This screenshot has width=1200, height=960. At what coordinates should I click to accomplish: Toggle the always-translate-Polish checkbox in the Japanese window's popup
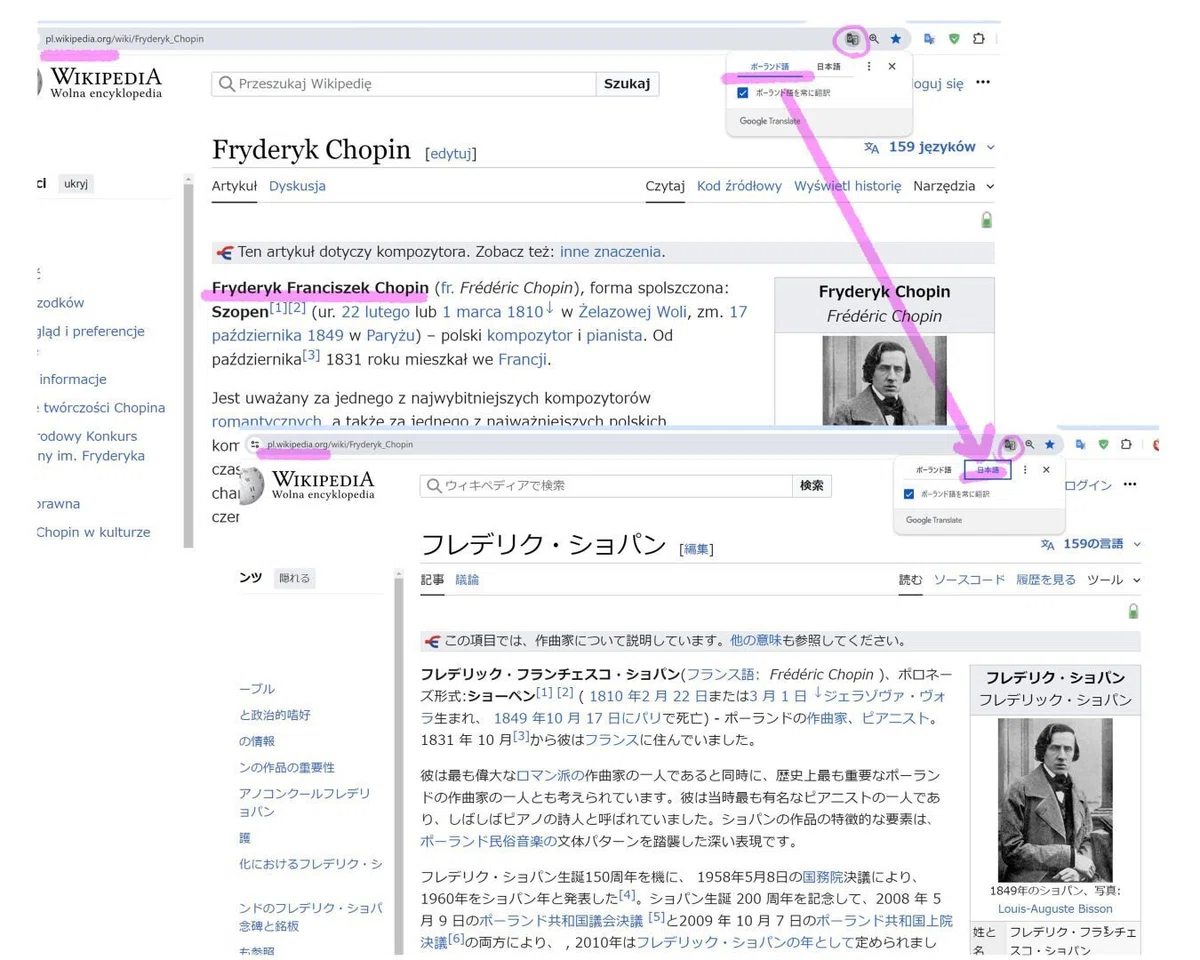tap(908, 494)
